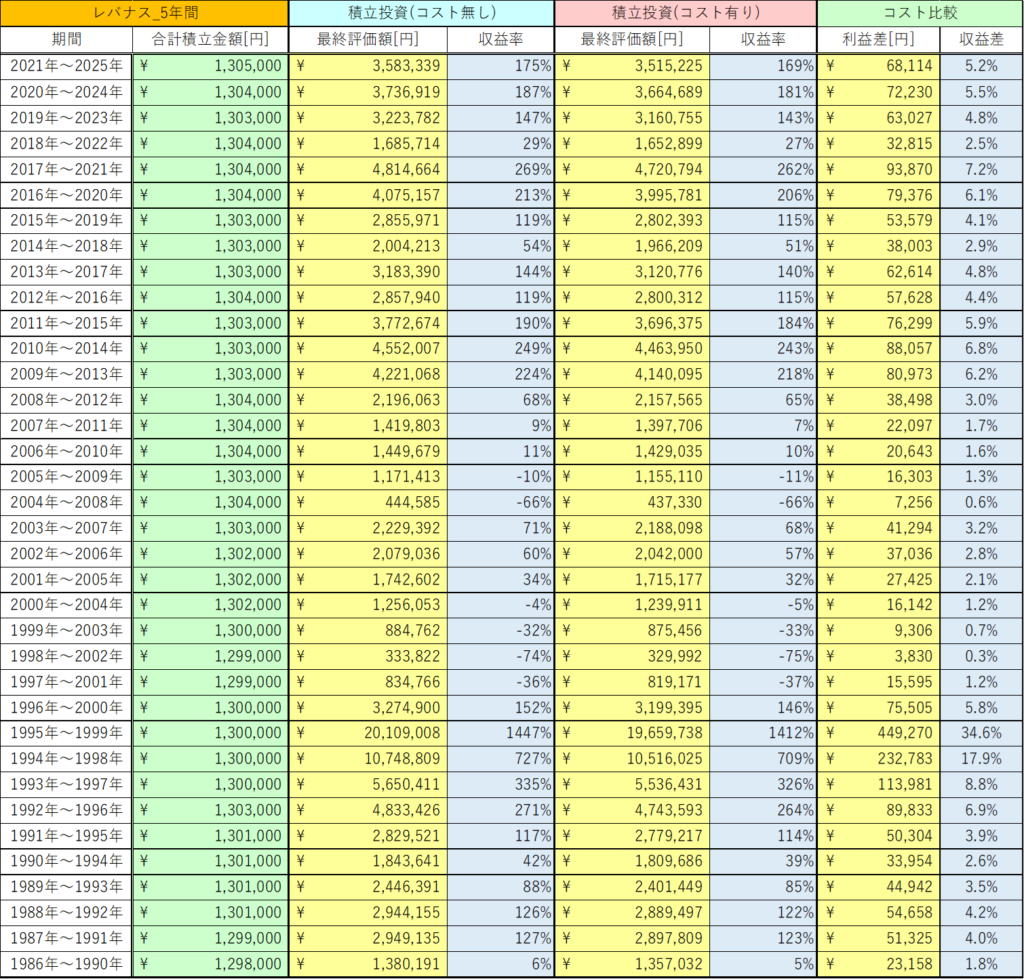Image resolution: width=1024 pixels, height=979 pixels.
Task: Click the 1986年～1990年 period cell
Action: tap(67, 963)
